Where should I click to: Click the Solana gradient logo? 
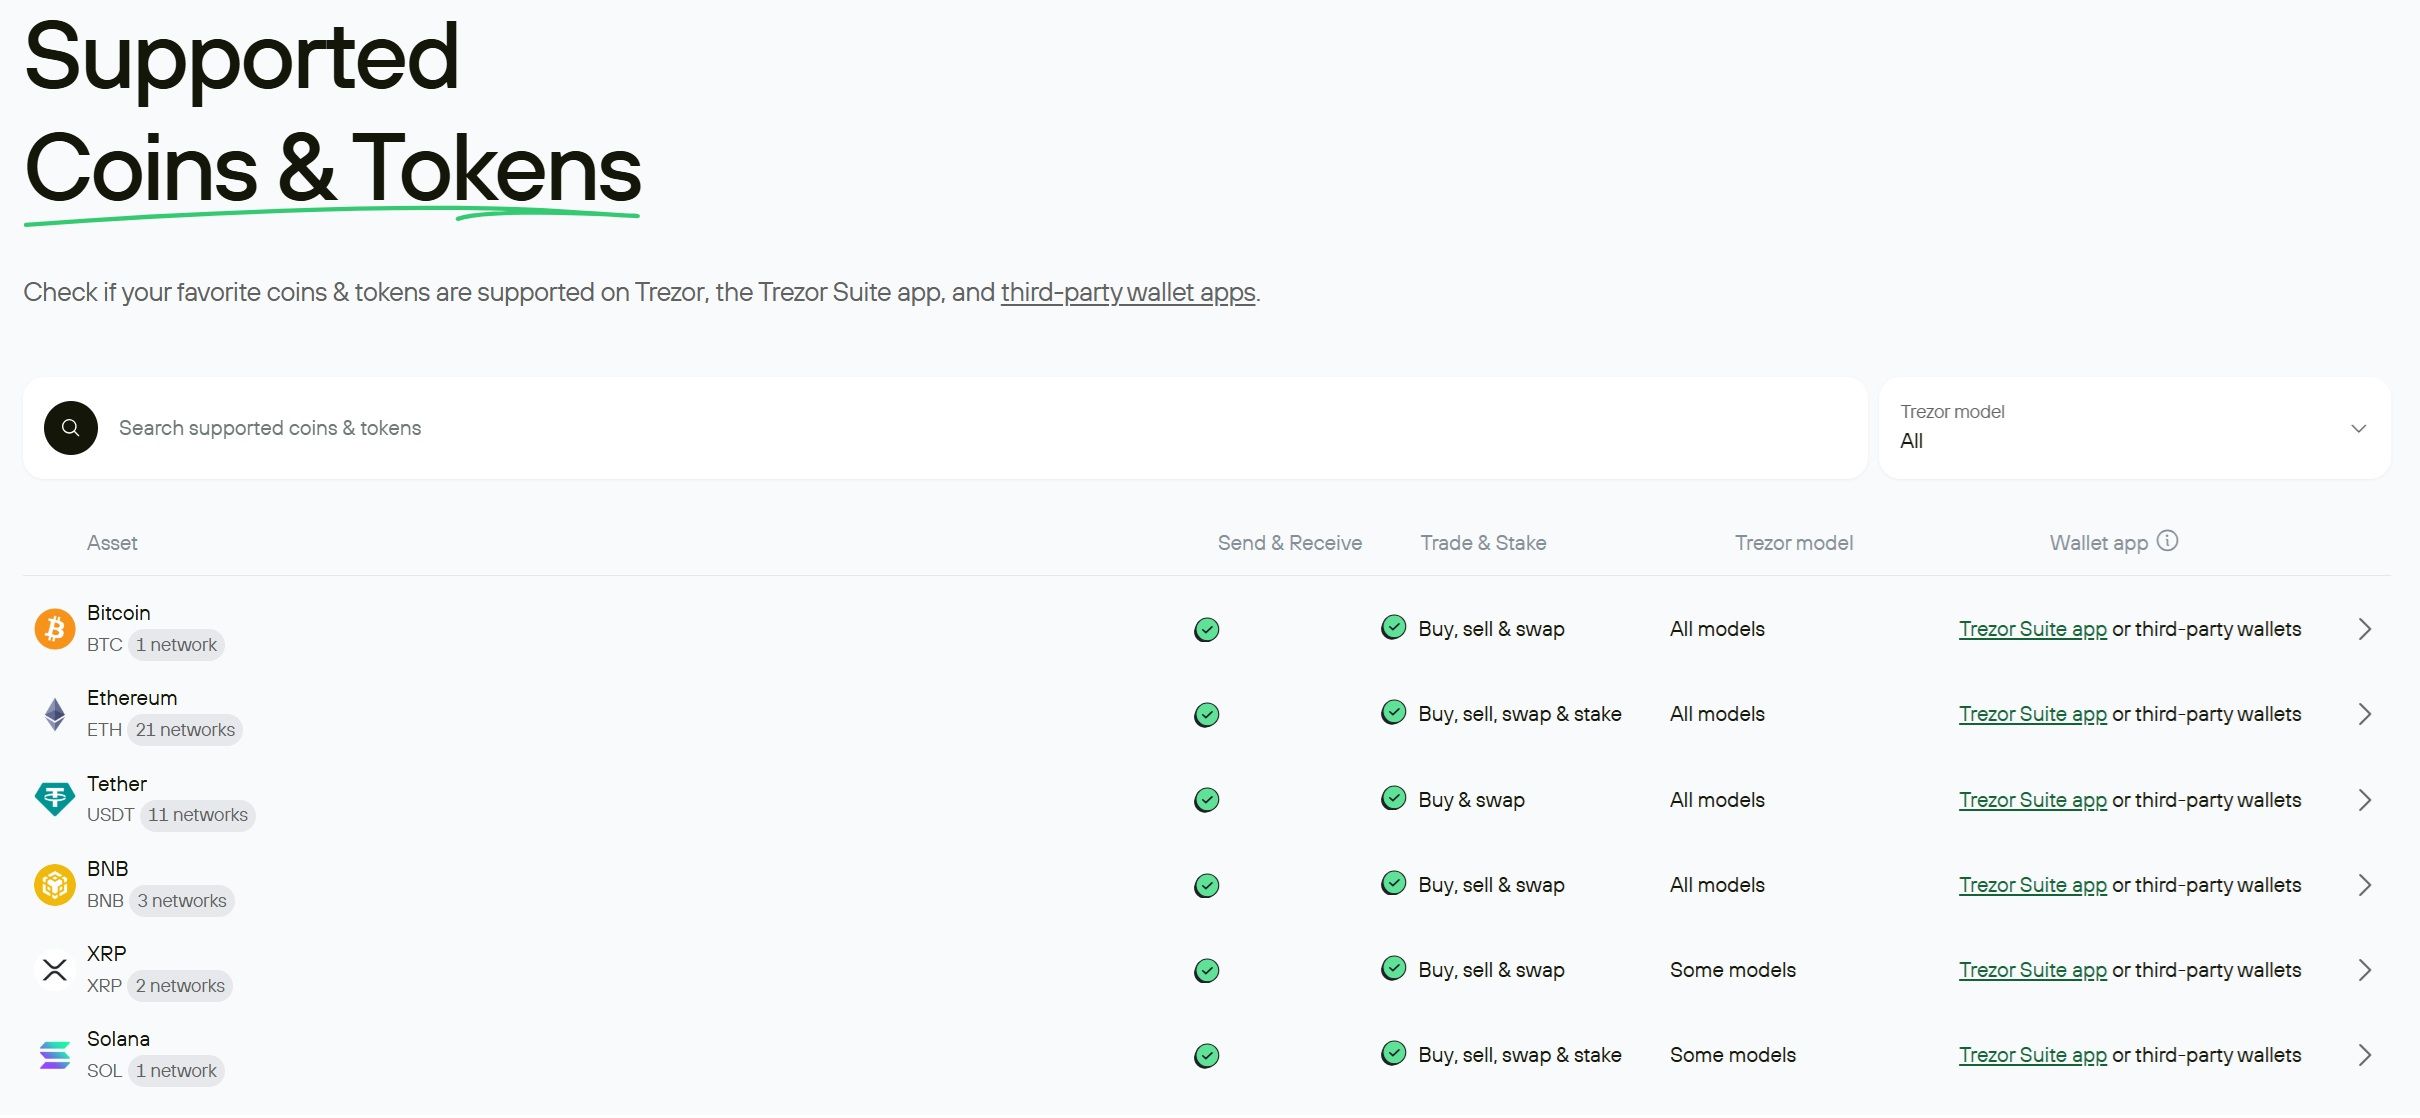click(55, 1055)
